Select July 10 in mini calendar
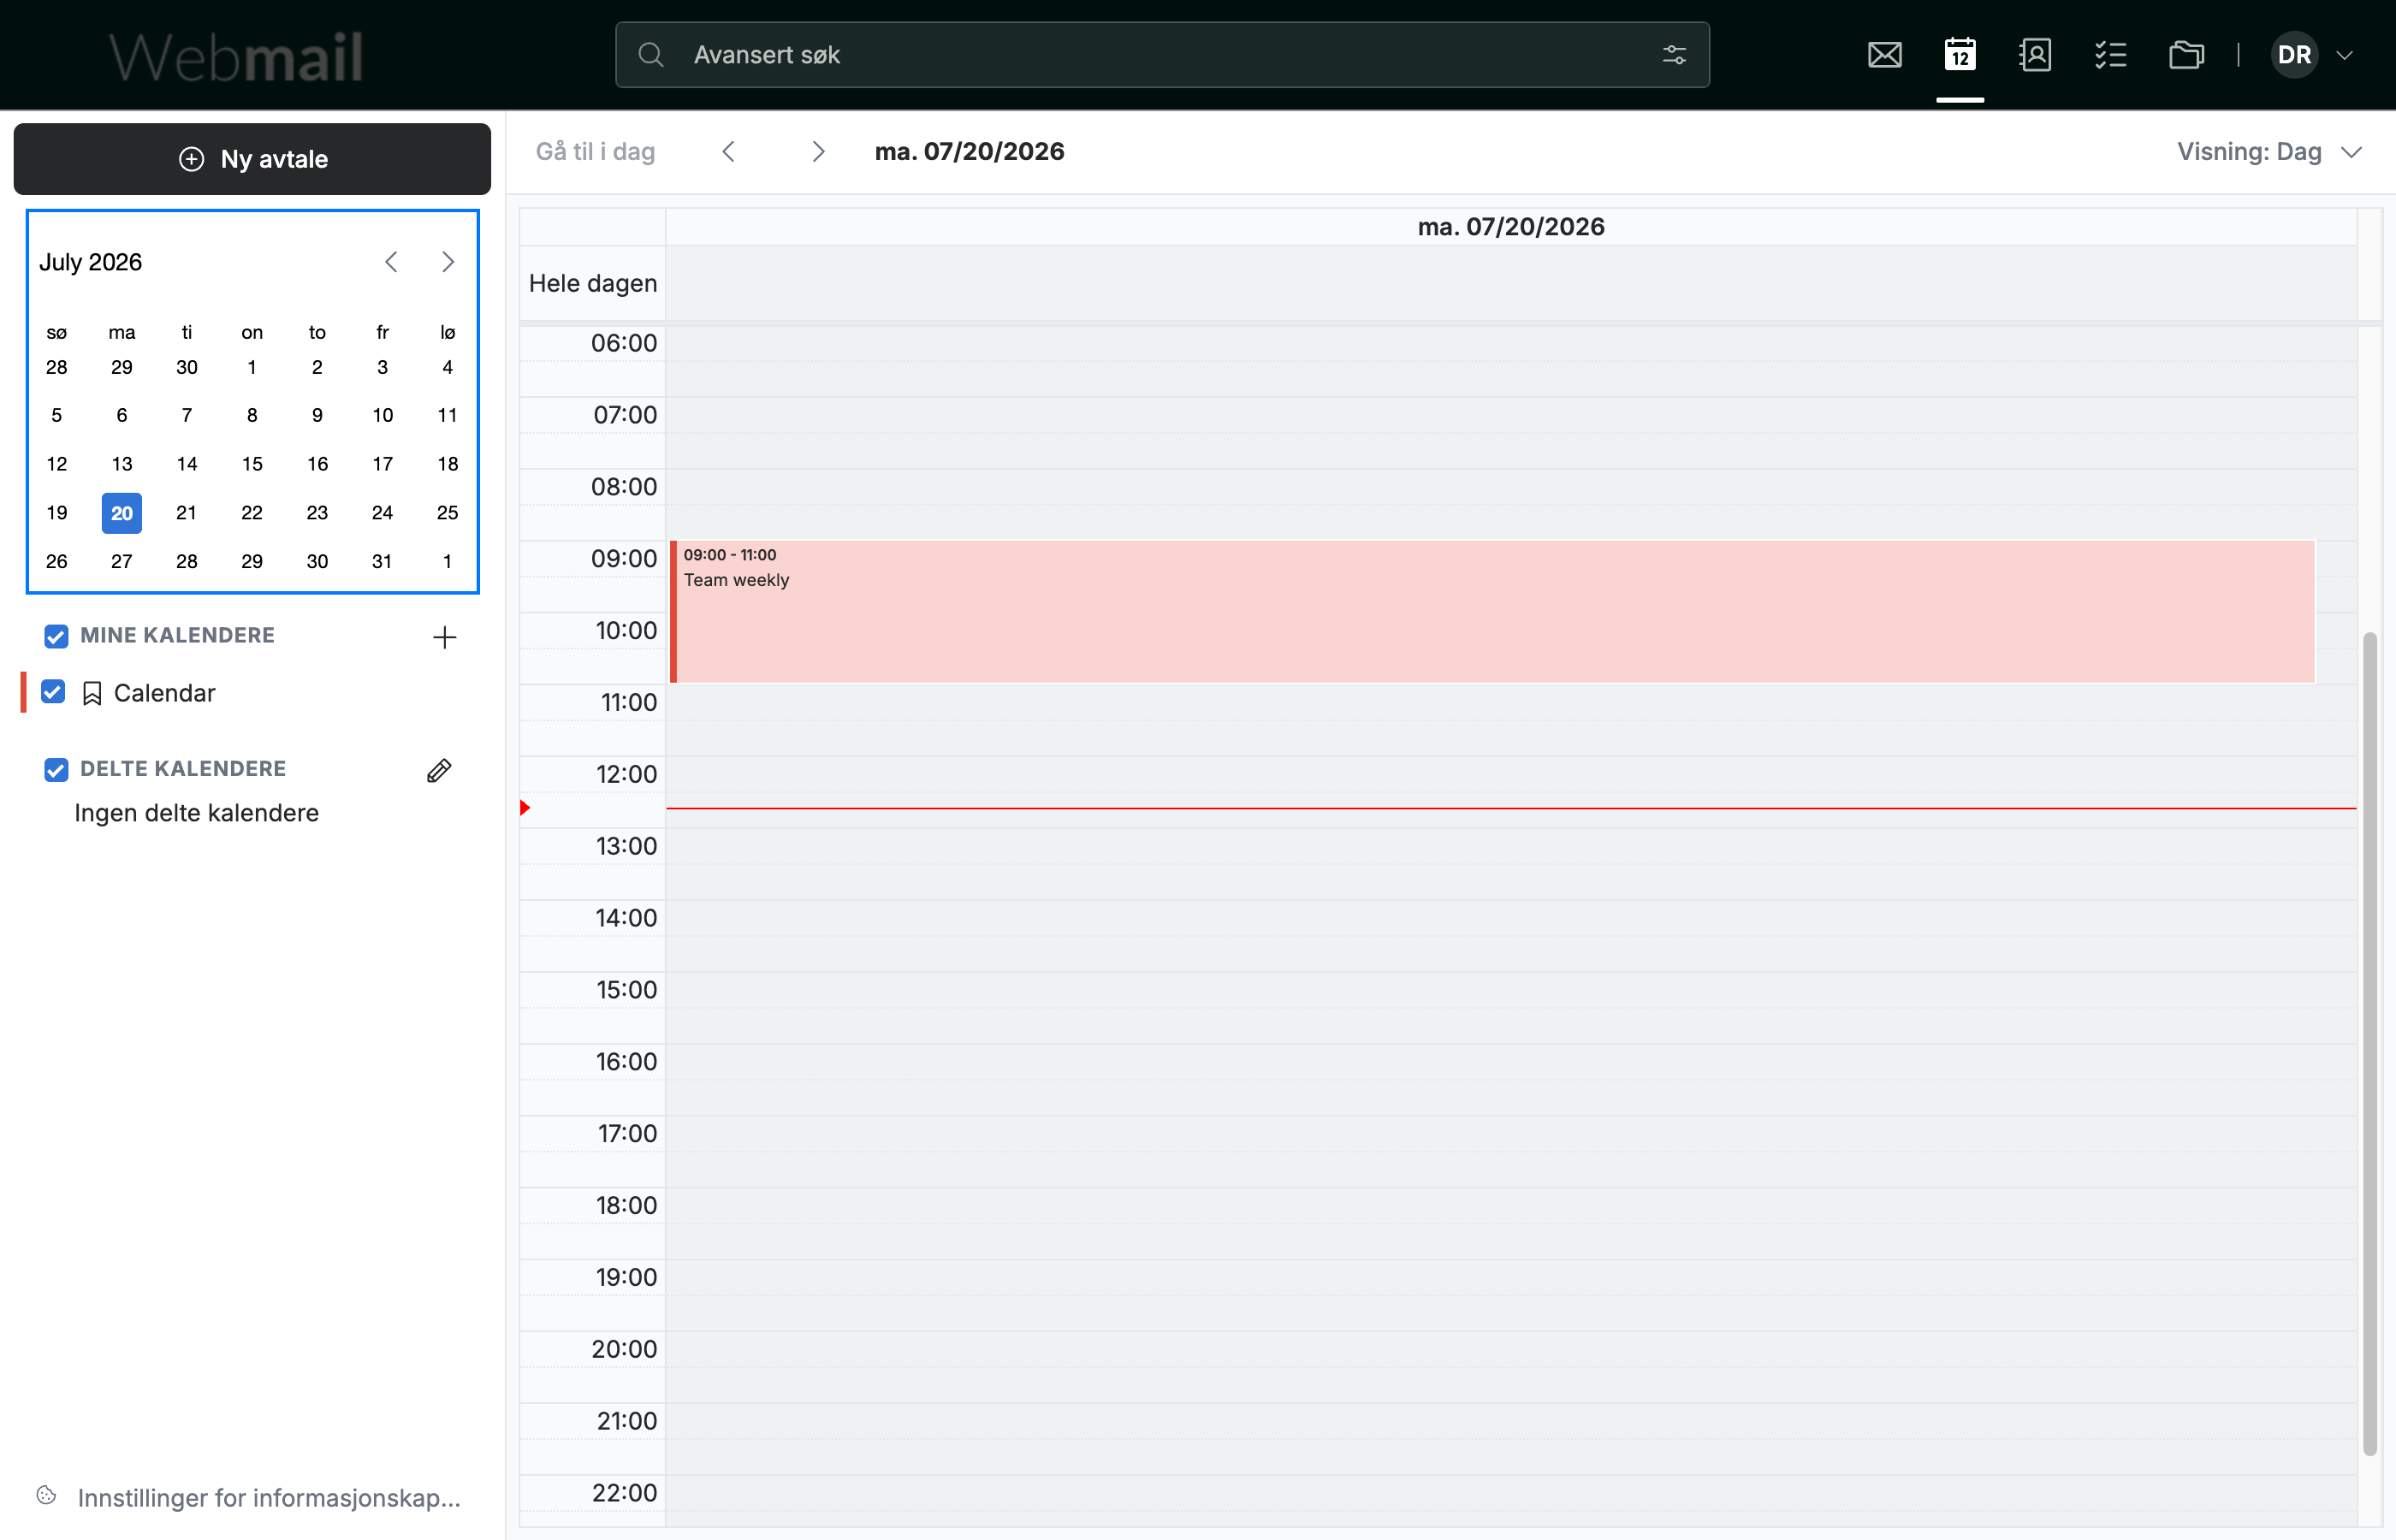The image size is (2396, 1540). pos(382,415)
